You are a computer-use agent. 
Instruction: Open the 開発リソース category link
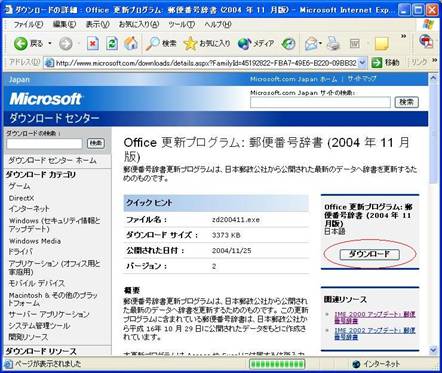pyautogui.click(x=28, y=337)
